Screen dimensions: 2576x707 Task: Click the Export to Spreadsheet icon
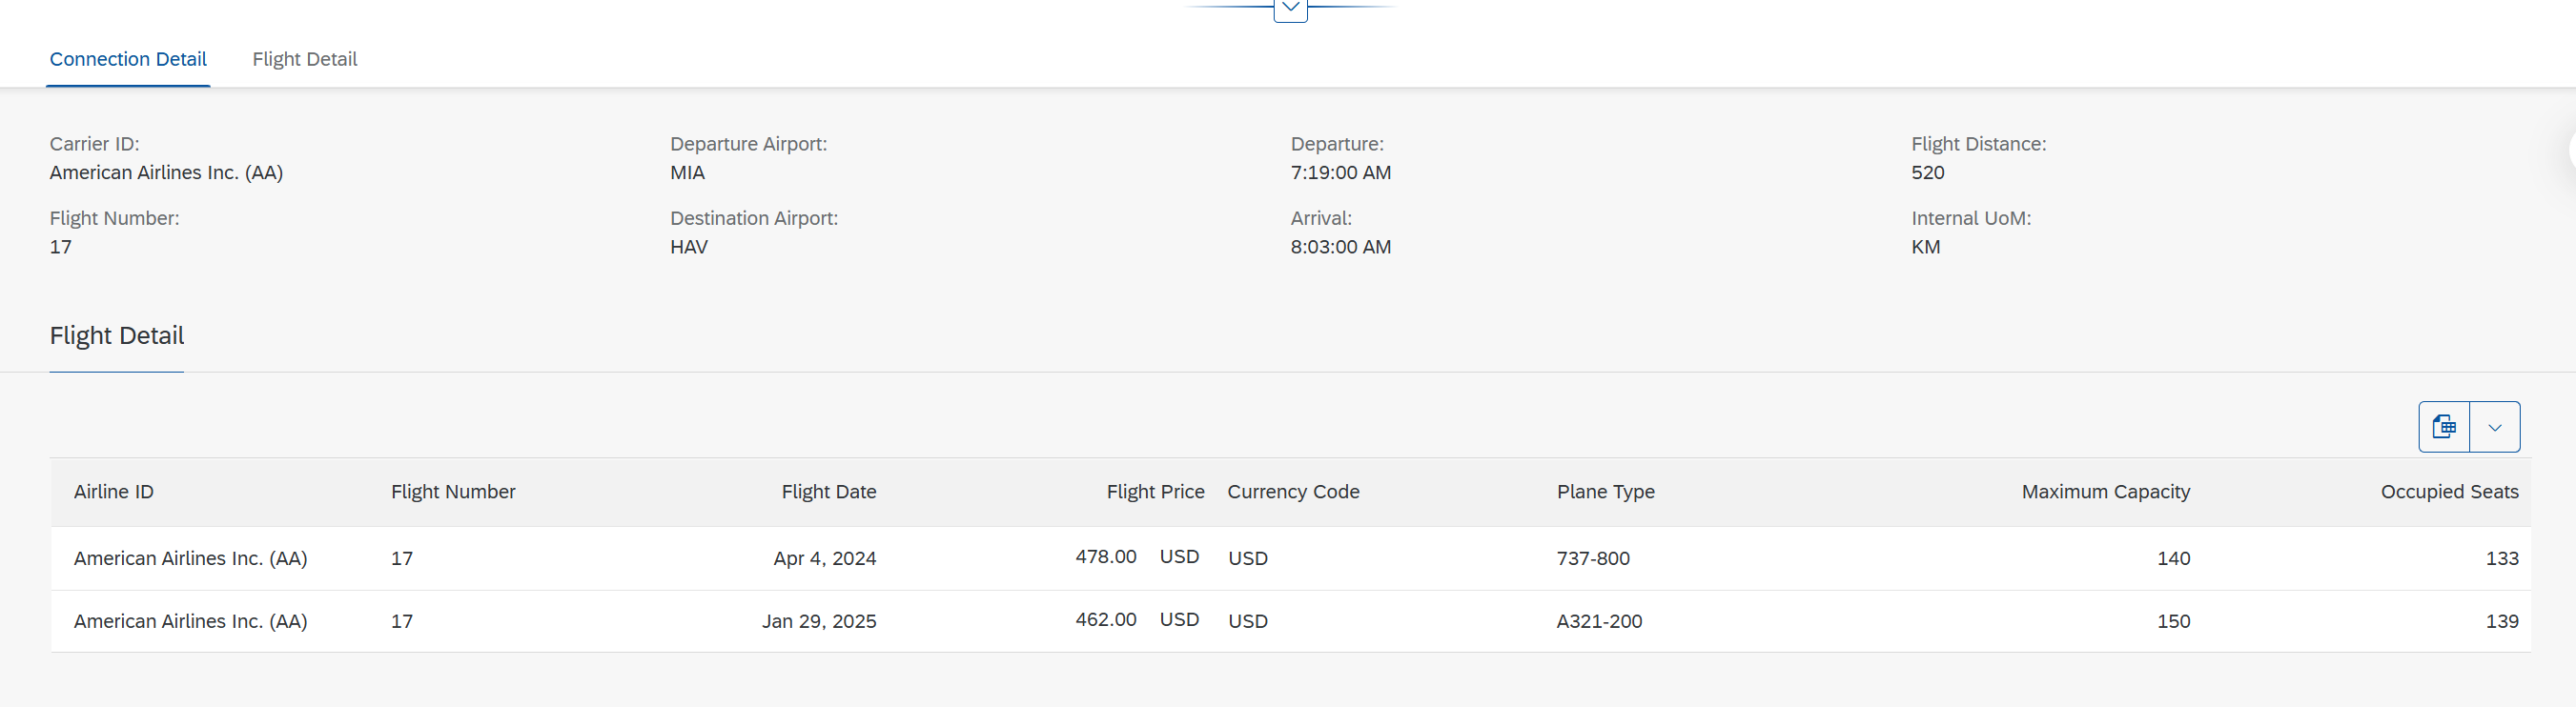[2443, 427]
